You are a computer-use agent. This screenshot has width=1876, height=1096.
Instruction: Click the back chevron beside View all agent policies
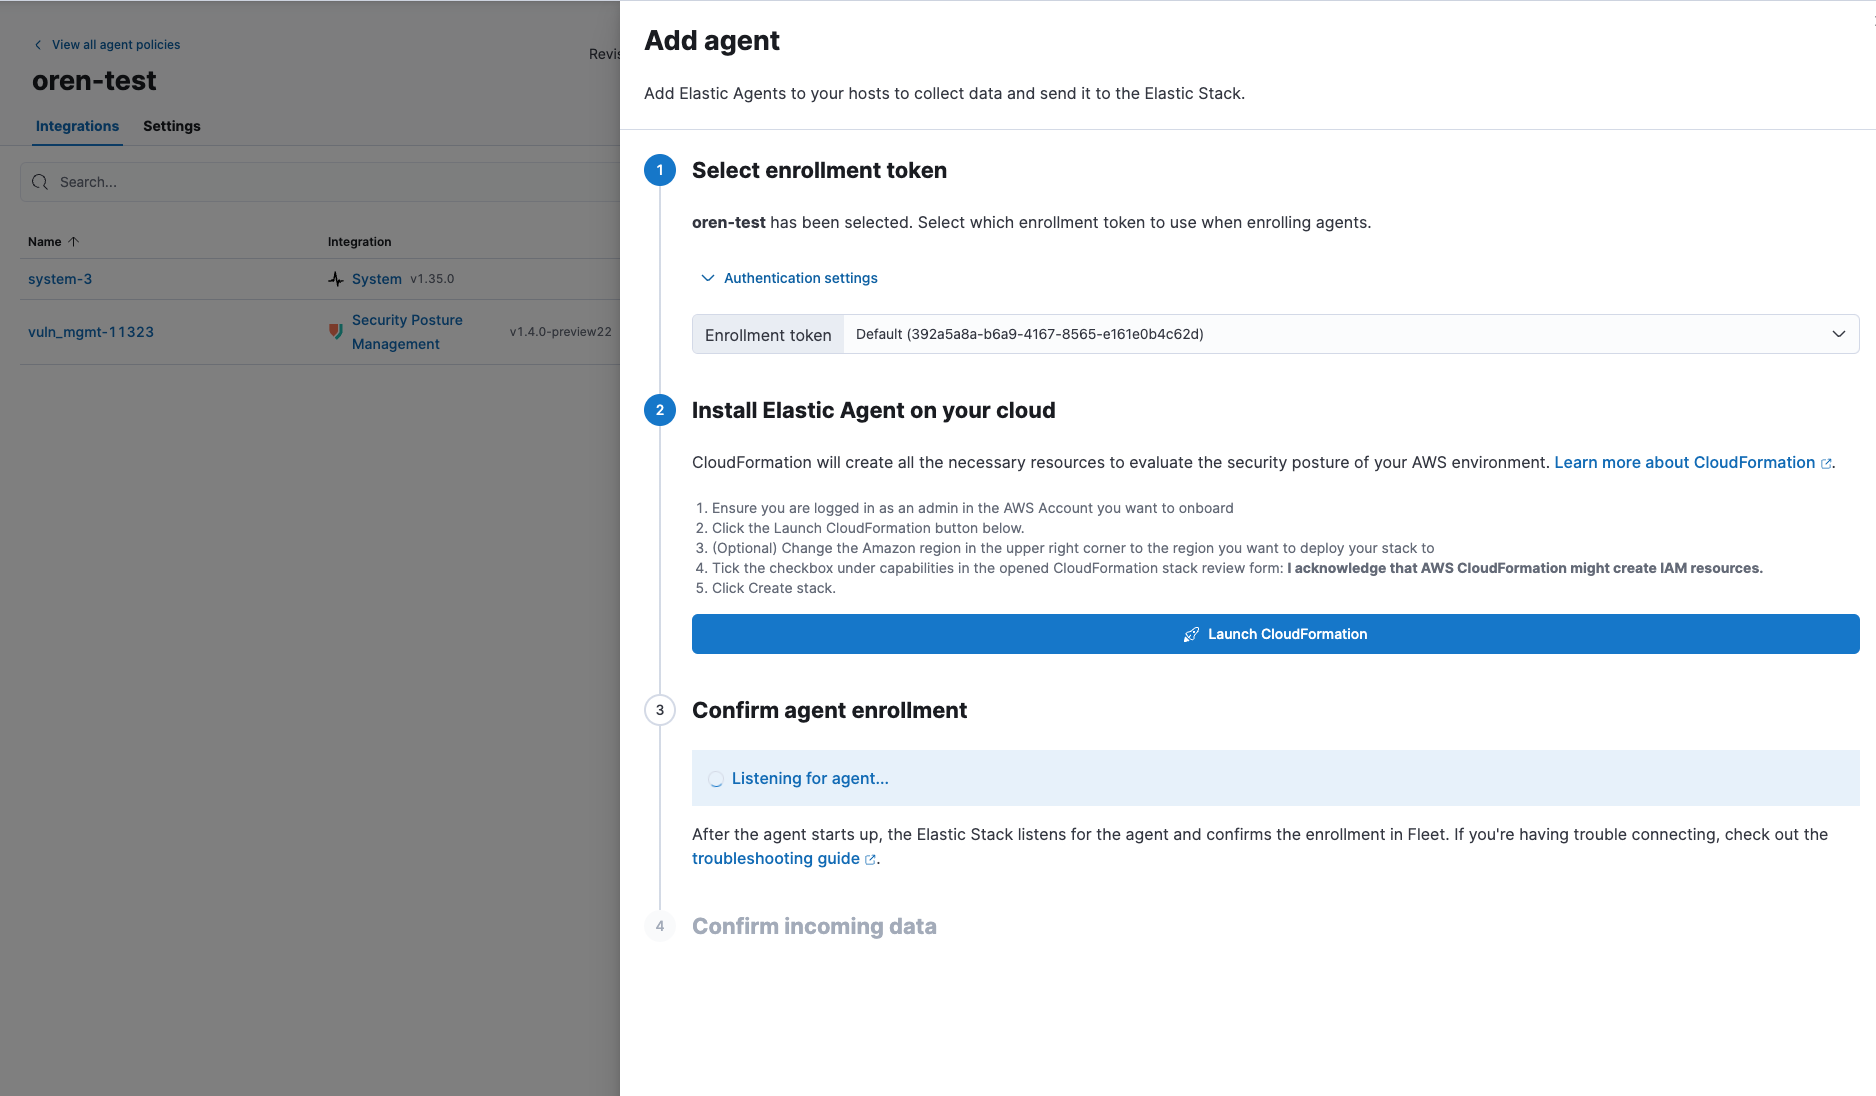point(37,44)
